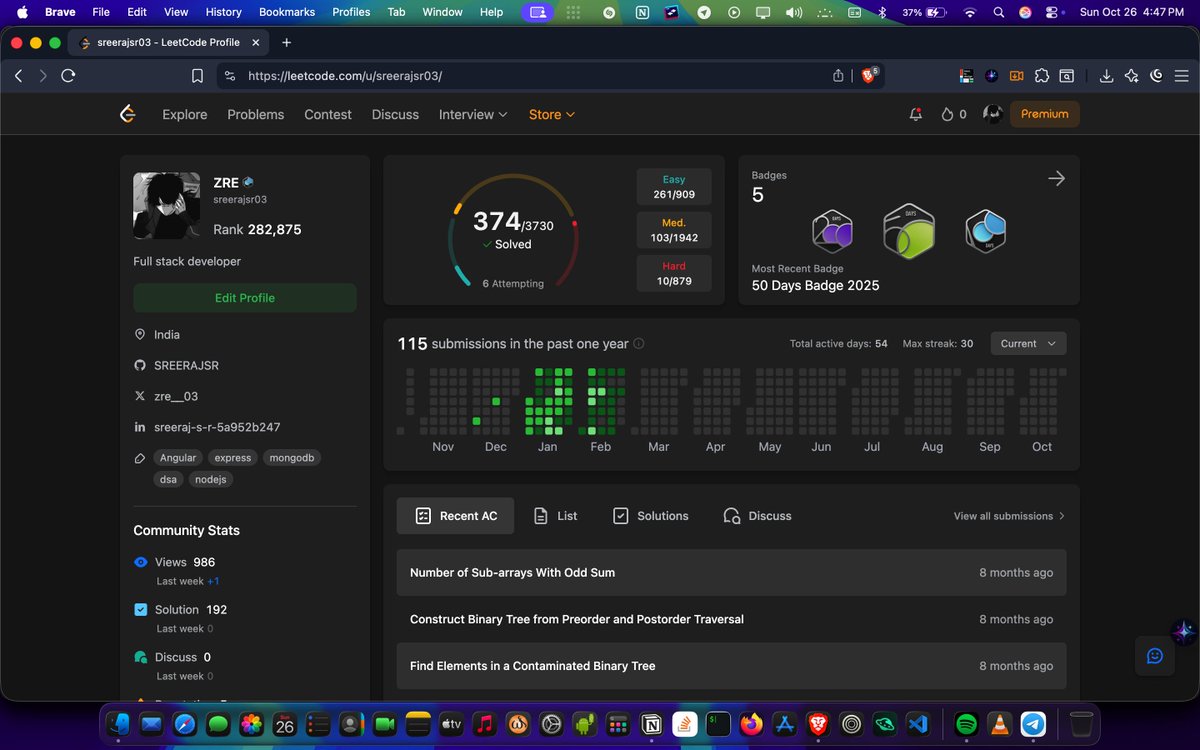1200x750 pixels.
Task: Click the profile avatar picture
Action: click(x=168, y=206)
